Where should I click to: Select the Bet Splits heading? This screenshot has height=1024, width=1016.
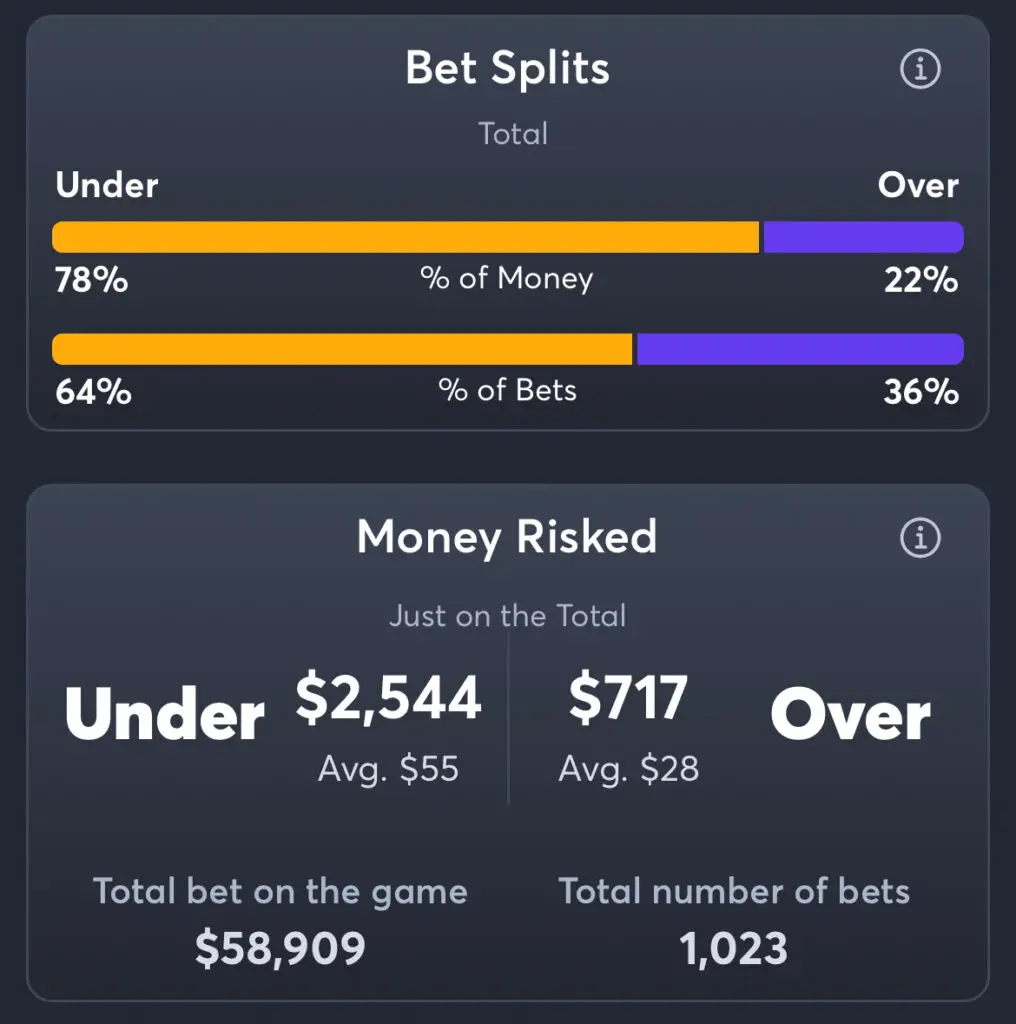(x=507, y=69)
